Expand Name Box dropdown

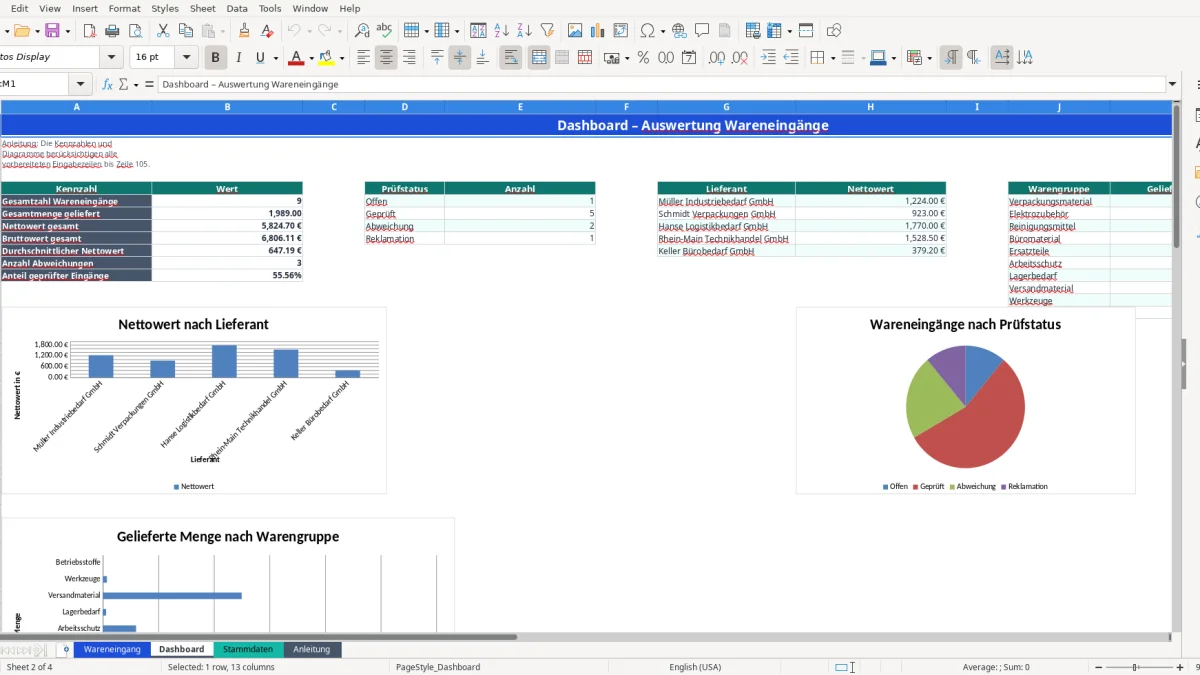[81, 85]
